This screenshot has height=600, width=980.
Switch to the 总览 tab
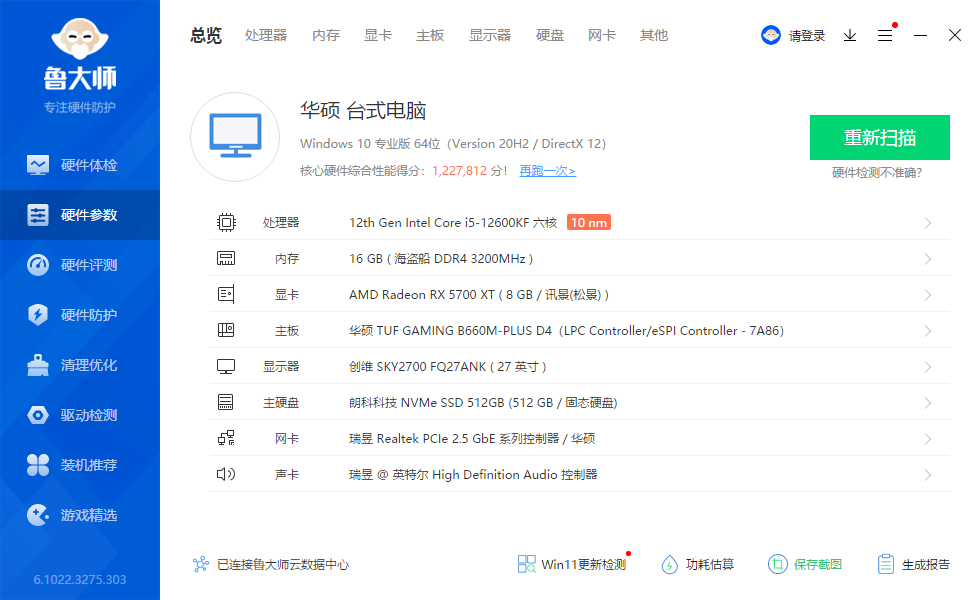(206, 36)
